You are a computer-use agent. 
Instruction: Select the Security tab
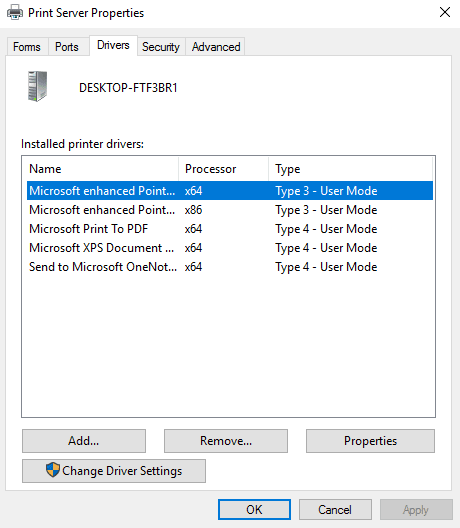click(x=161, y=47)
